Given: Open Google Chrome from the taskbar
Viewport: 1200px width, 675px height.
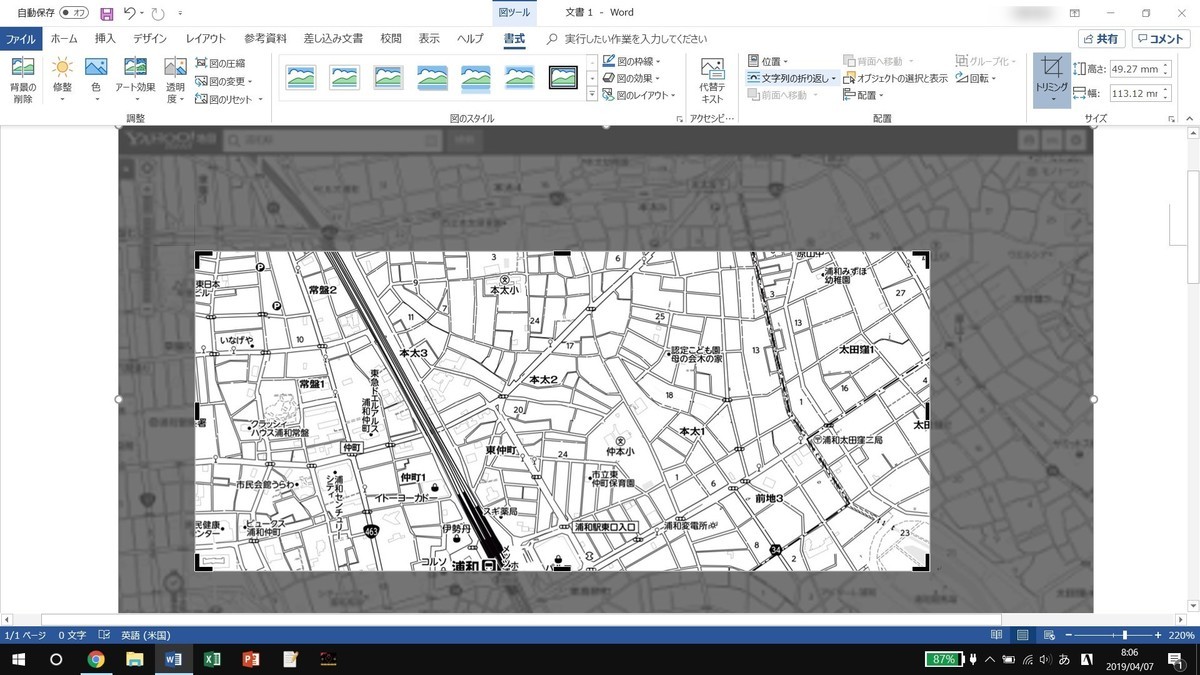Looking at the screenshot, I should [x=96, y=659].
